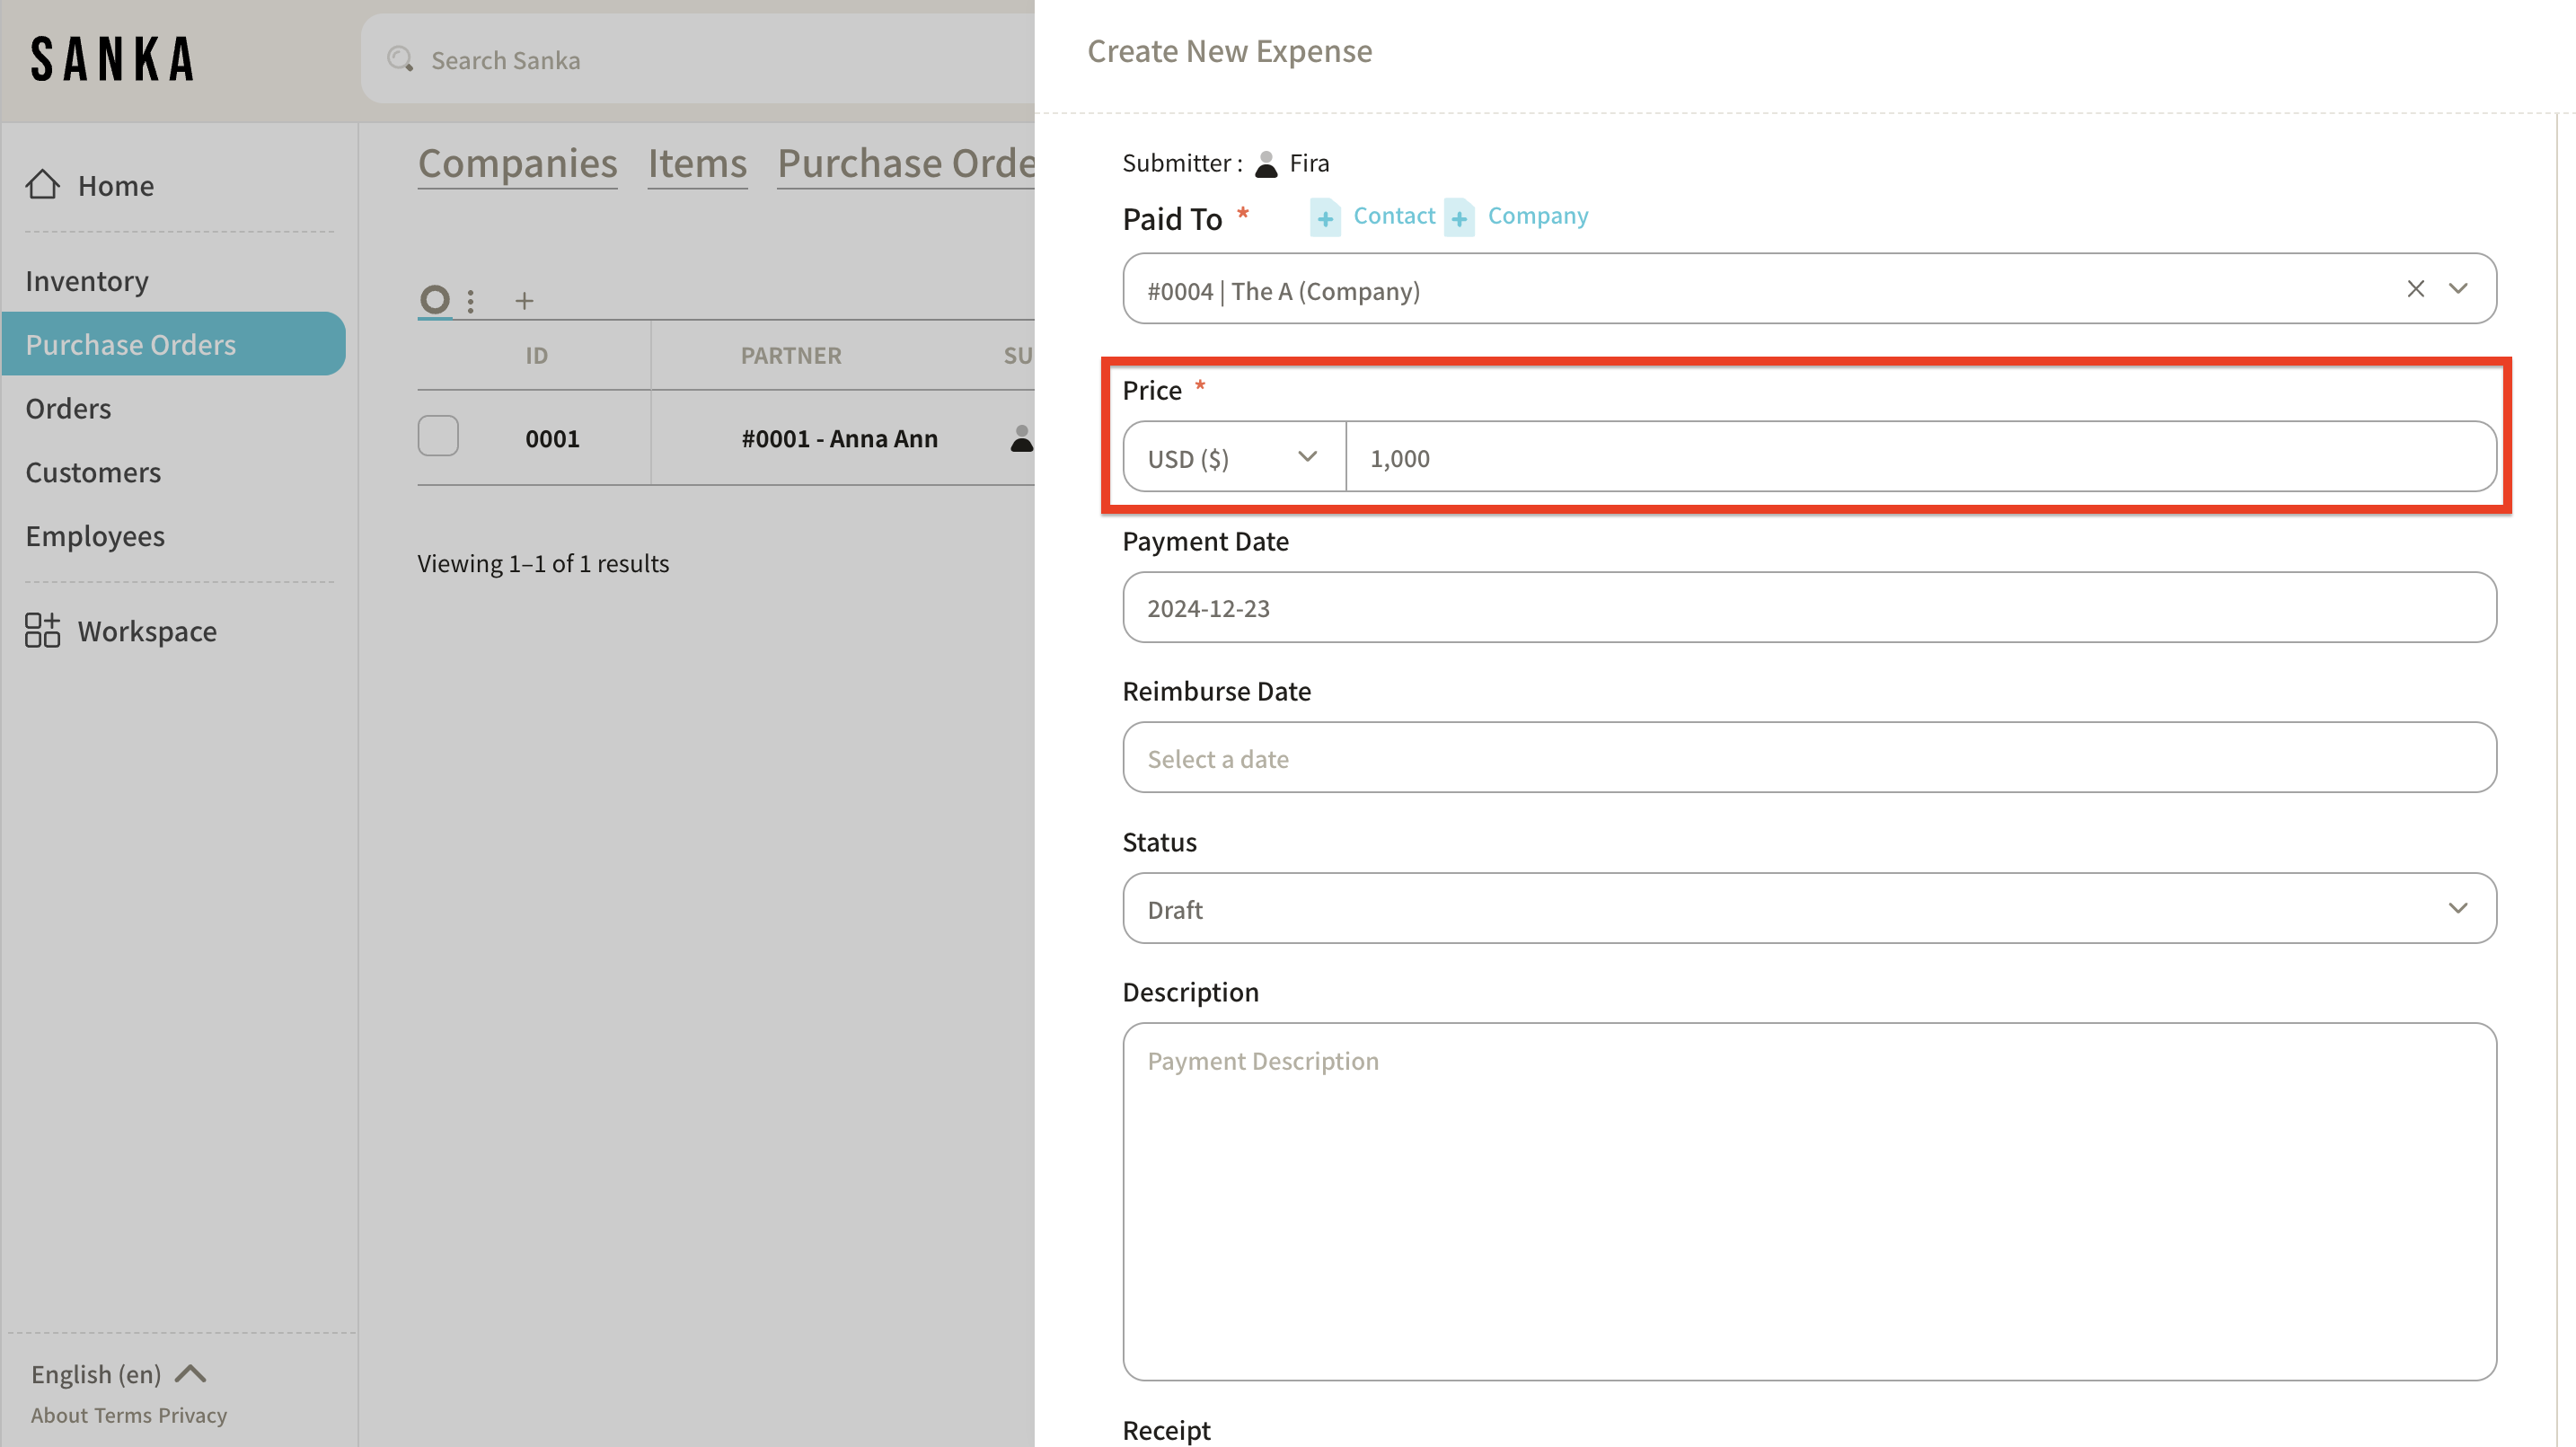Open the Privacy footer link
Viewport: 2576px width, 1447px height.
pos(193,1416)
